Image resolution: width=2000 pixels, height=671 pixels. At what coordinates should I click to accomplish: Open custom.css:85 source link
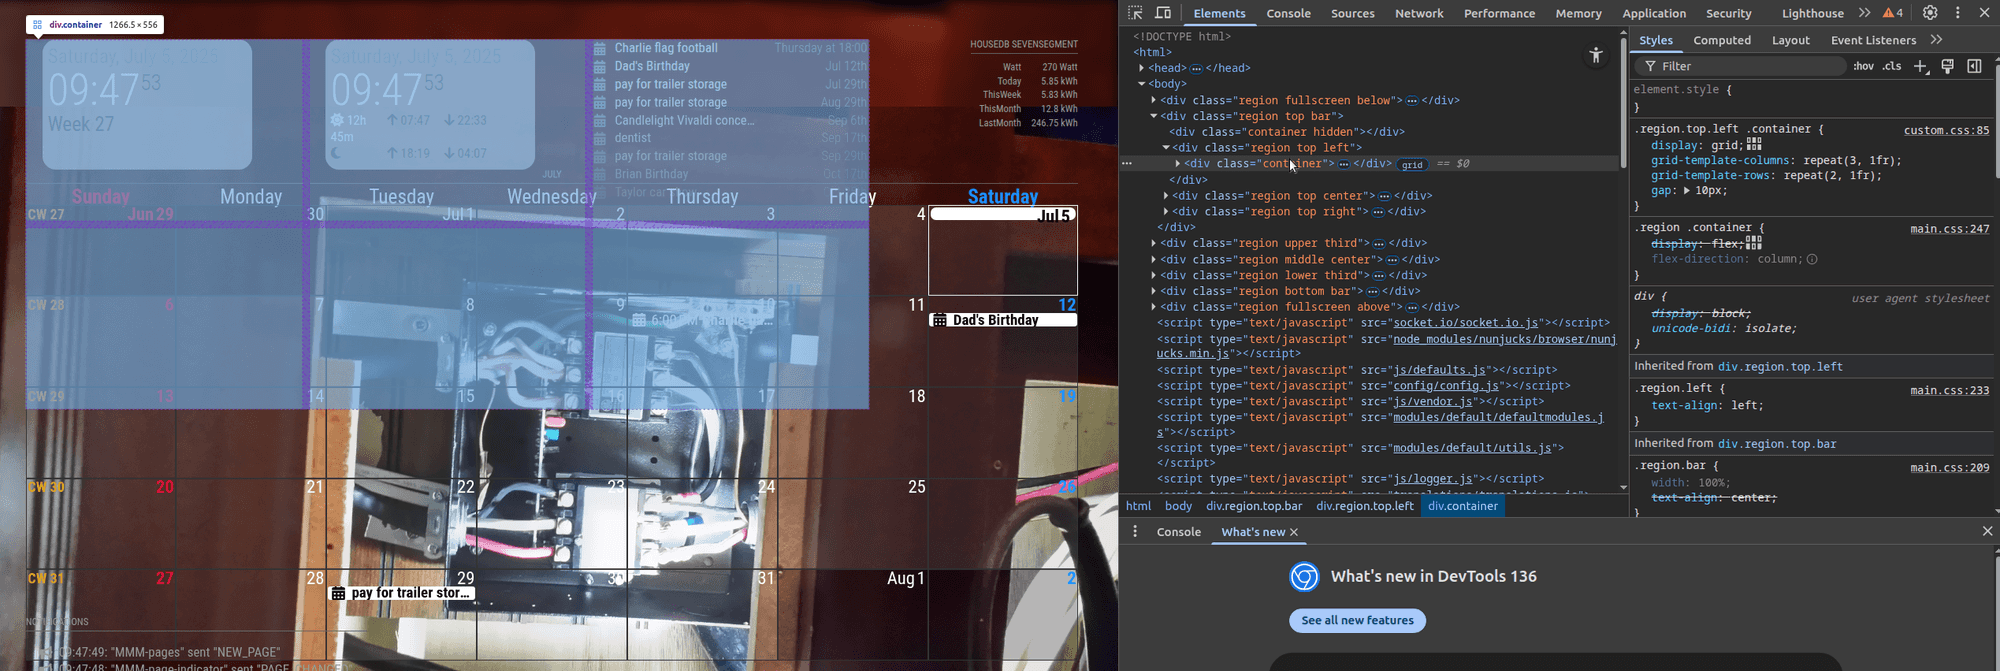[x=1946, y=130]
